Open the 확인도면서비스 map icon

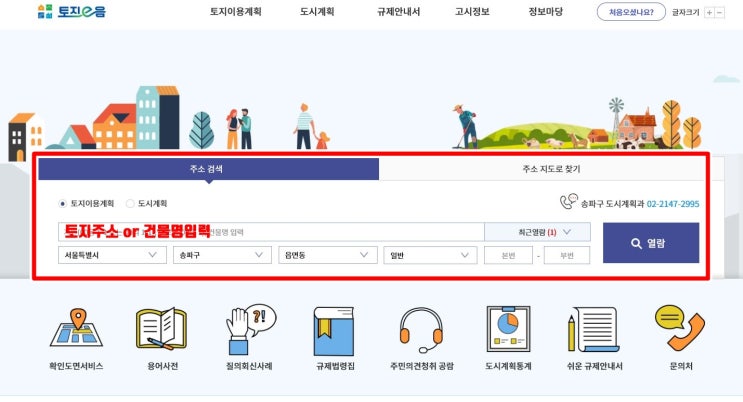pos(76,328)
